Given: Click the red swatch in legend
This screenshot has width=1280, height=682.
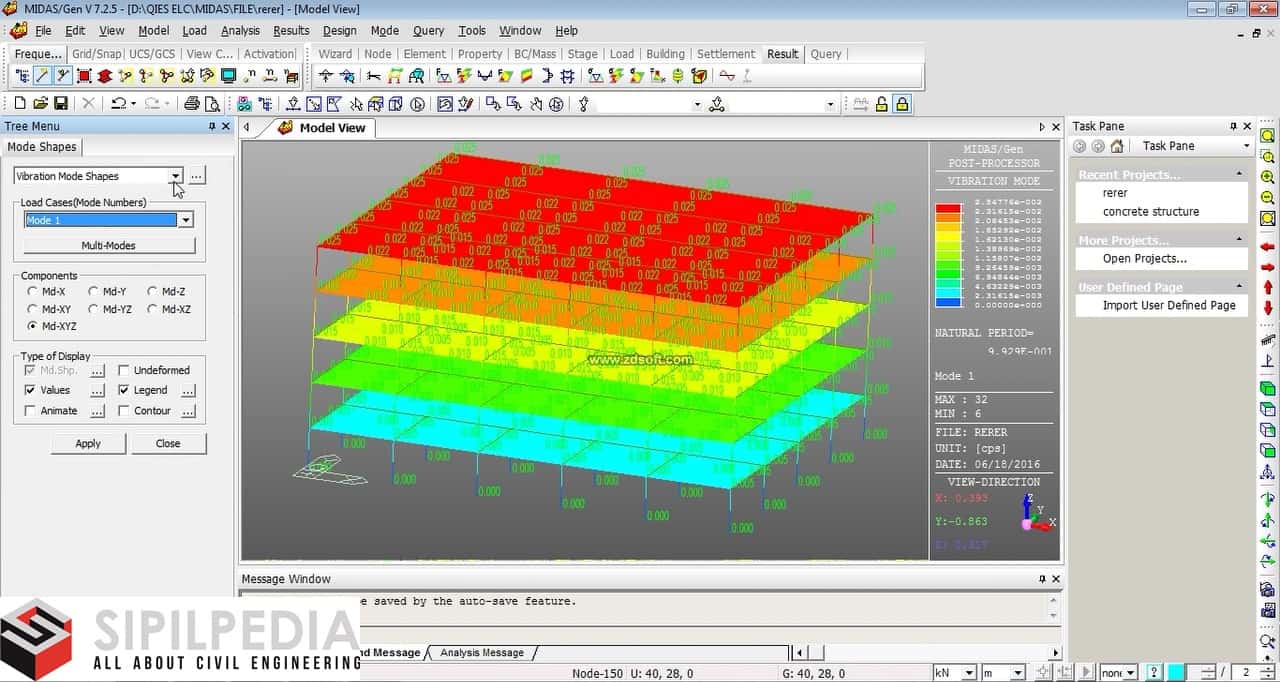Looking at the screenshot, I should coord(947,210).
